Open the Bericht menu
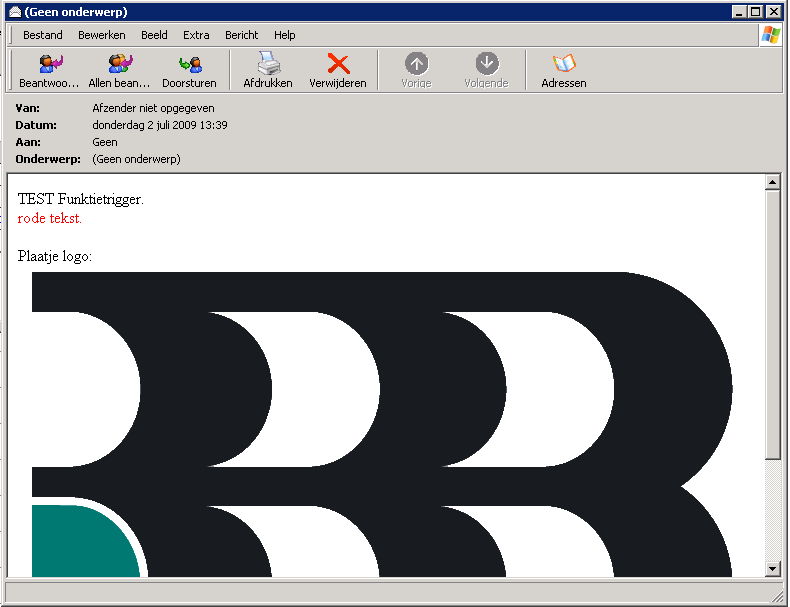 tap(241, 35)
